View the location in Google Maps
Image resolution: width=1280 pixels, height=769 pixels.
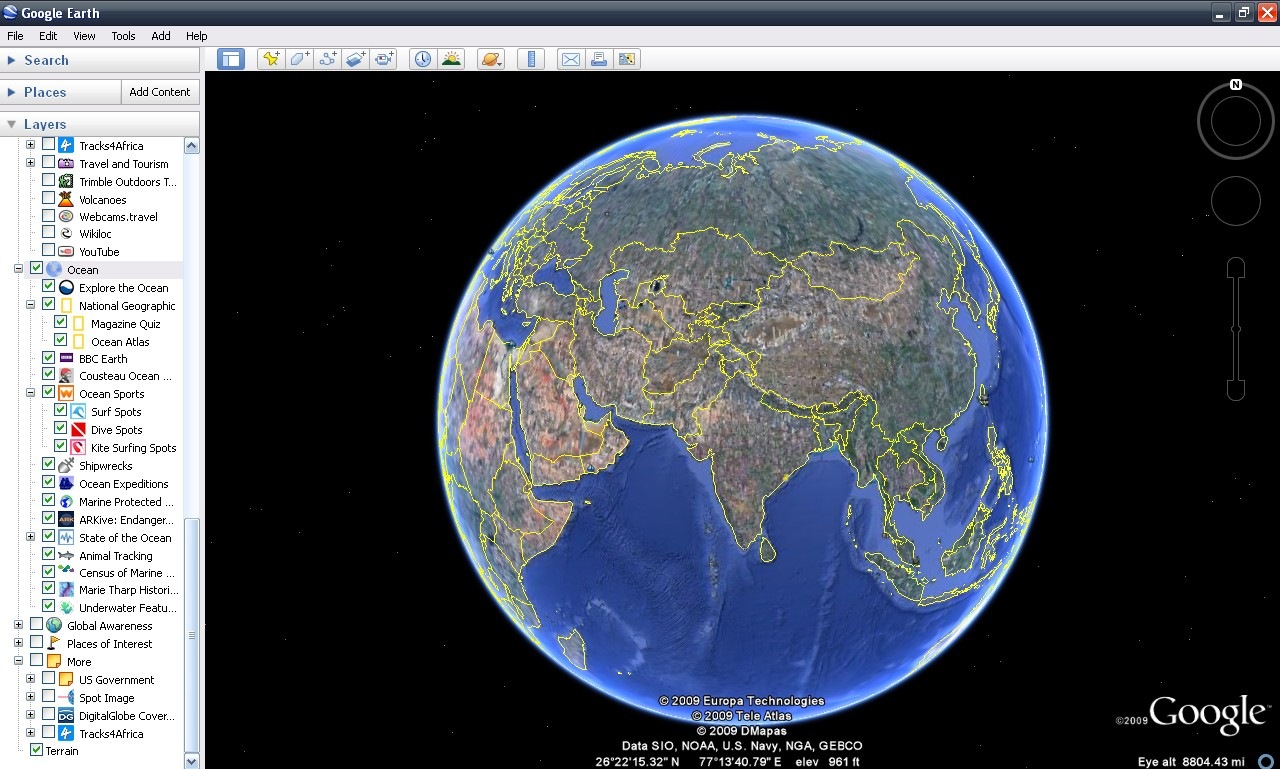[x=626, y=59]
